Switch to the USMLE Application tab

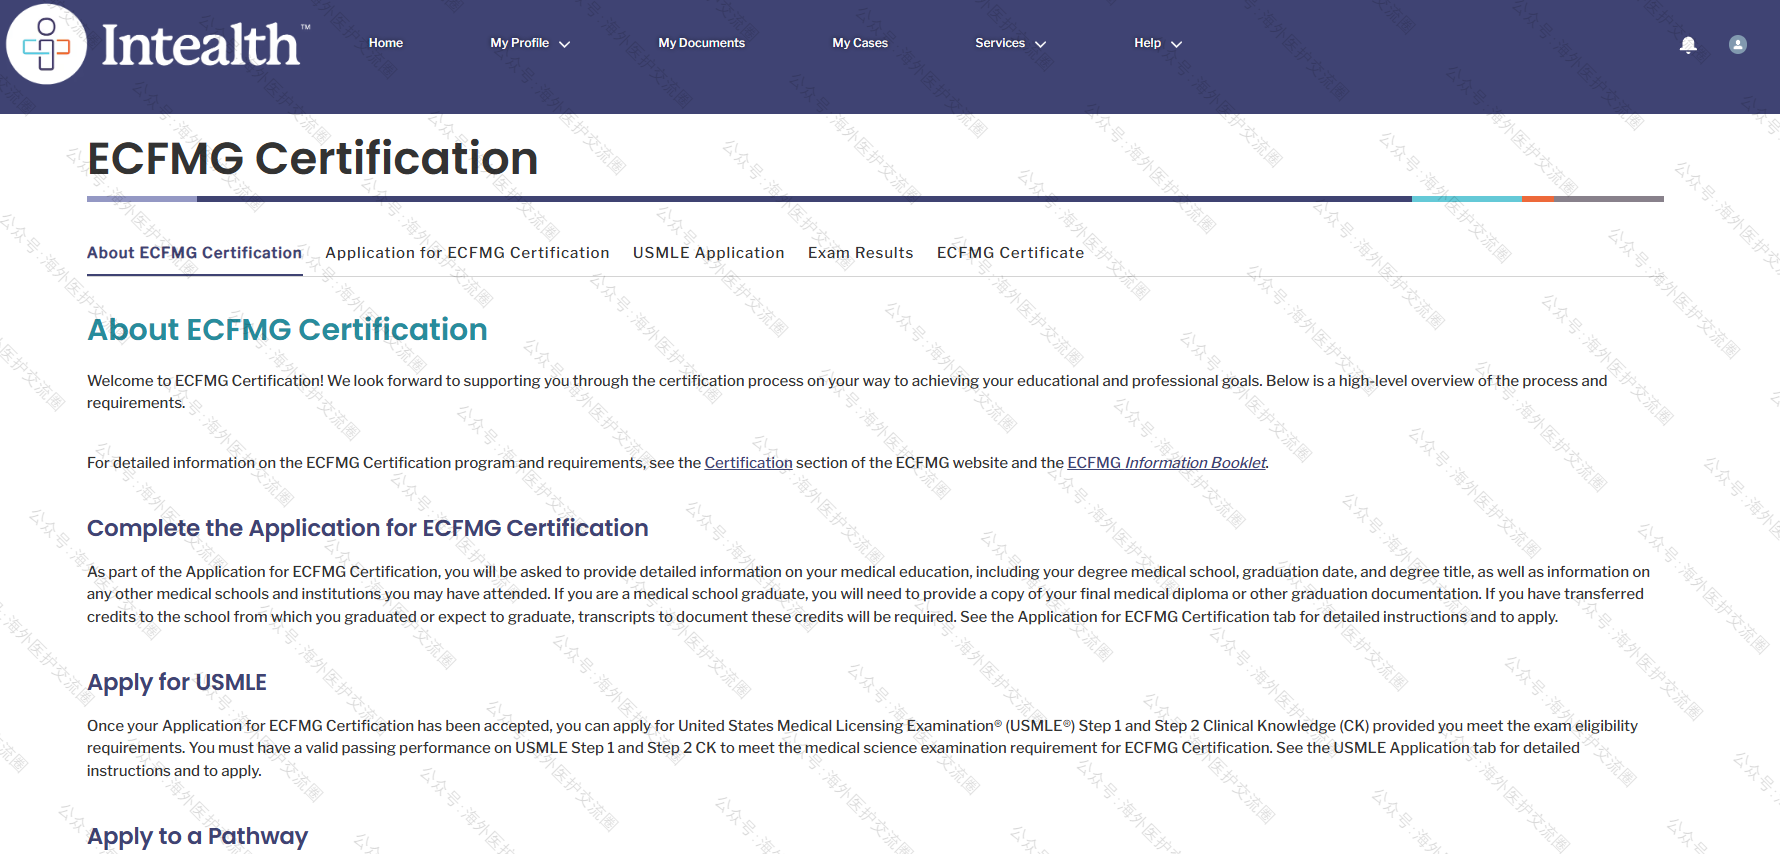[x=708, y=253]
